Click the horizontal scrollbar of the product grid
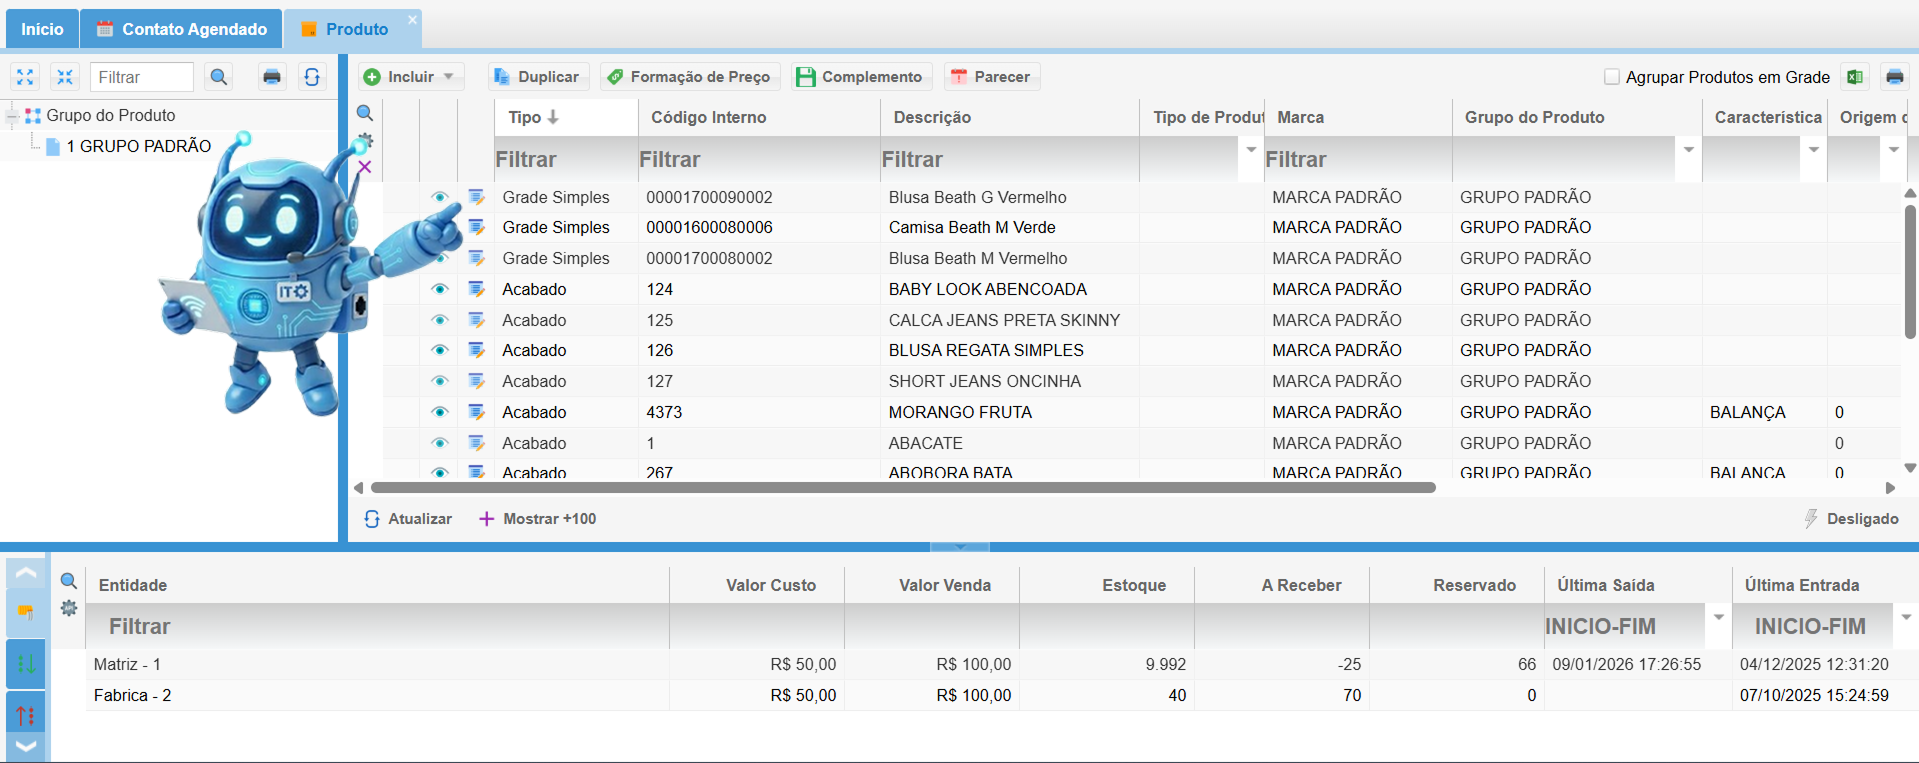This screenshot has height=763, width=1919. pos(902,488)
